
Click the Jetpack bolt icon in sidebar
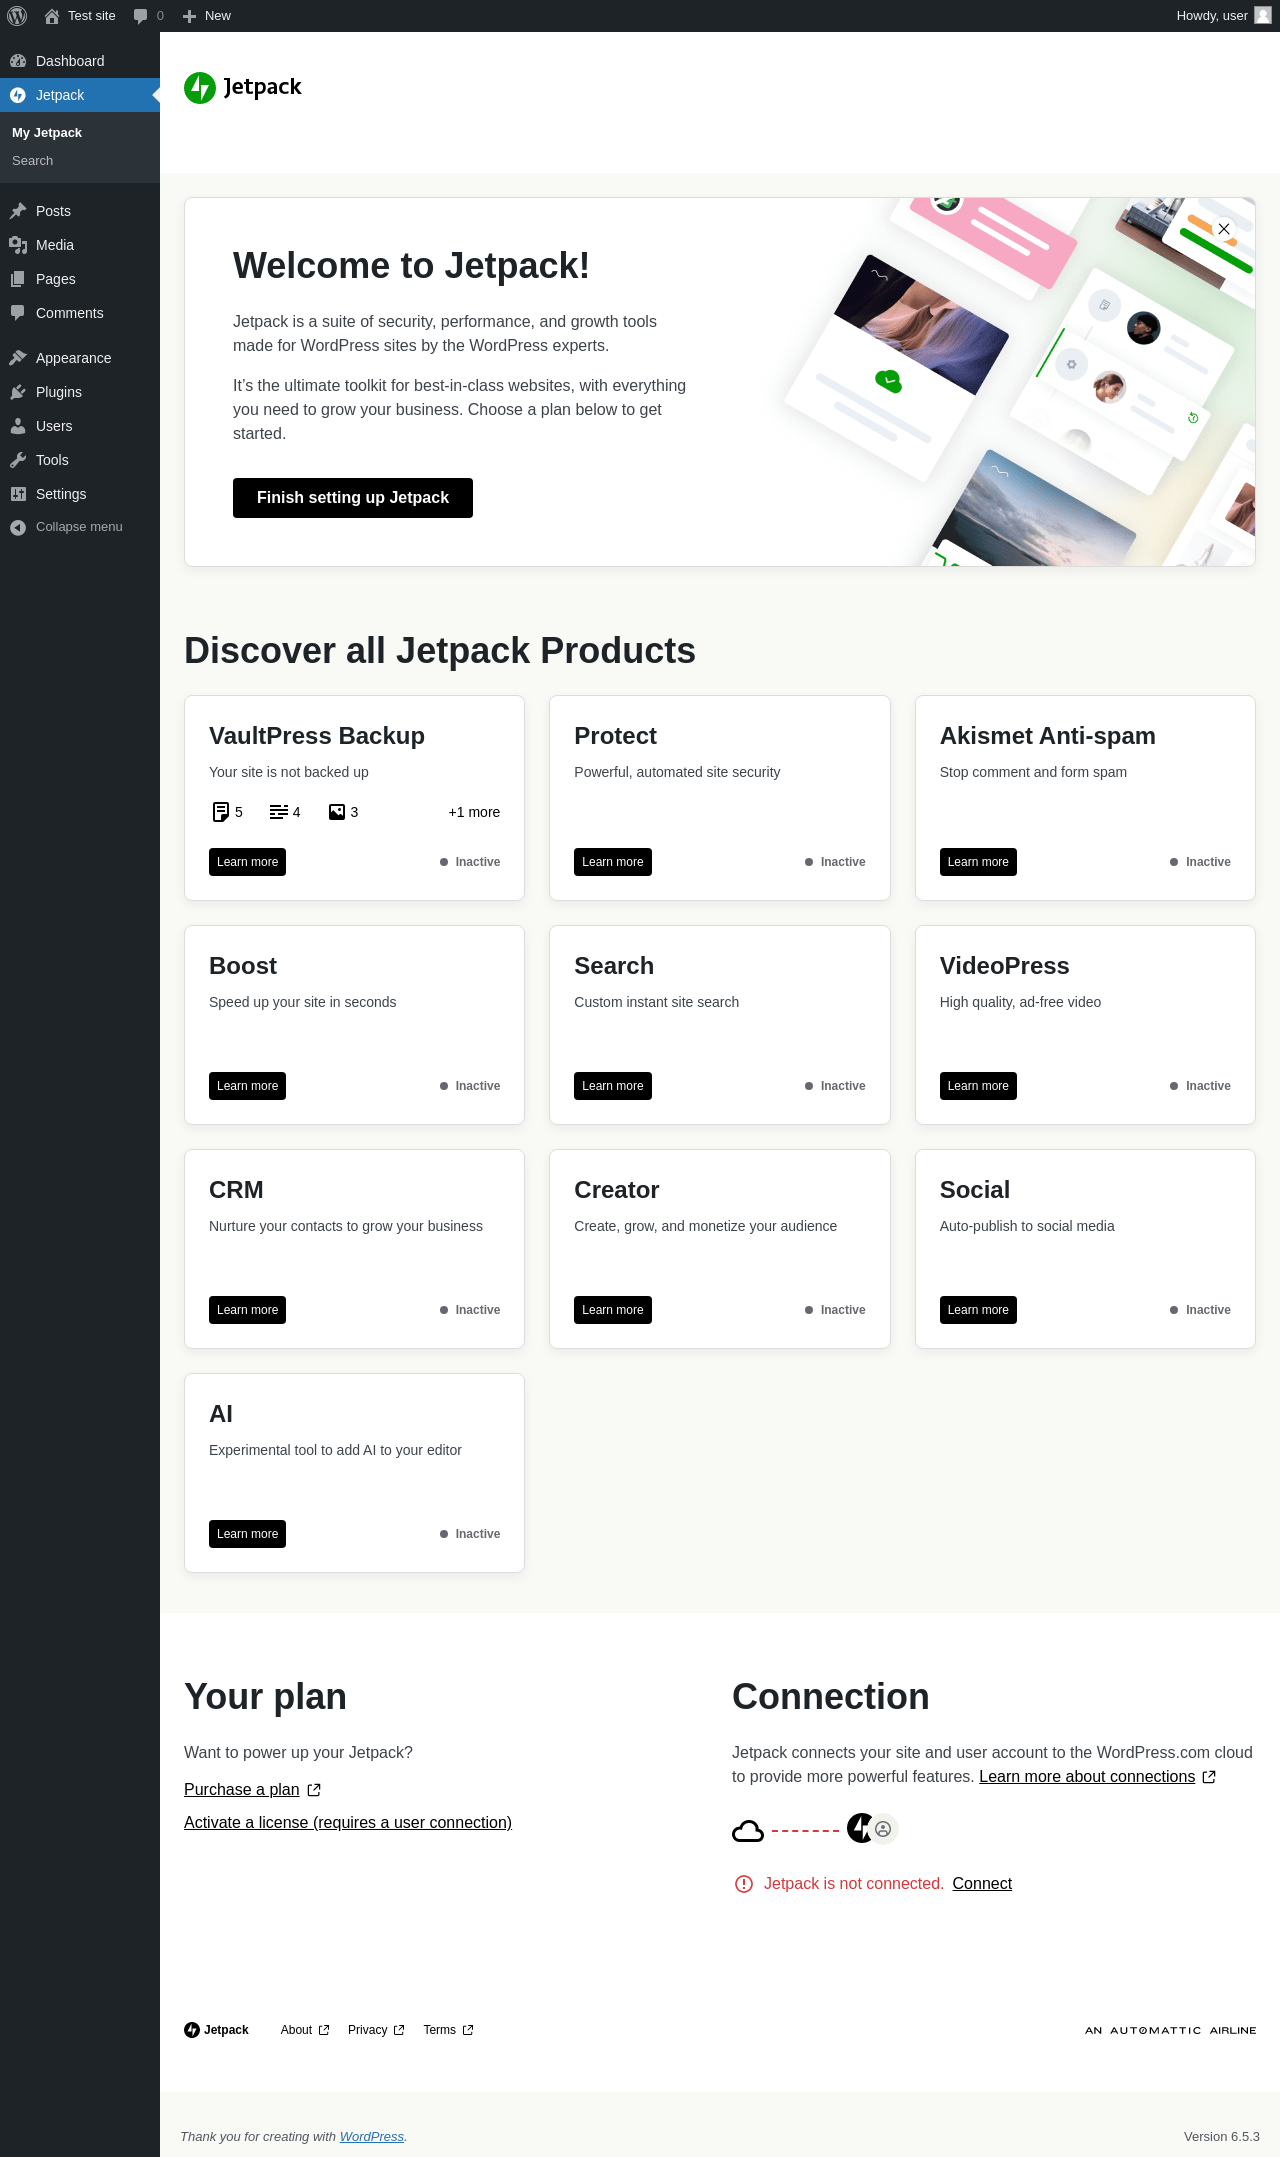pyautogui.click(x=18, y=95)
